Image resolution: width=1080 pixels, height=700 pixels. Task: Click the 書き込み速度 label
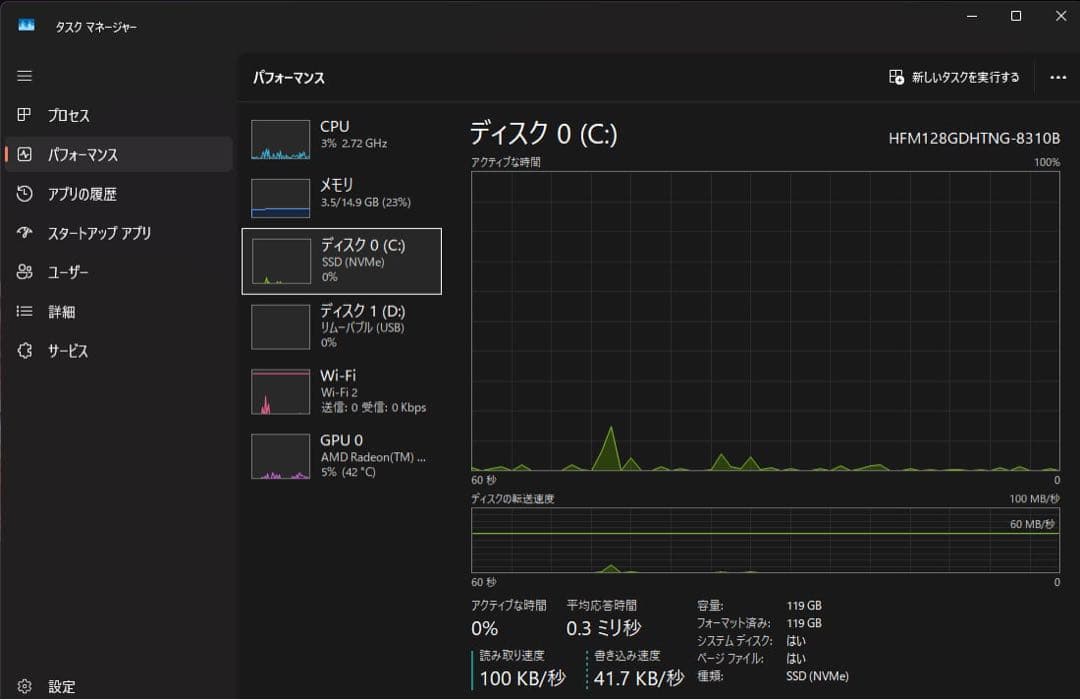627,655
